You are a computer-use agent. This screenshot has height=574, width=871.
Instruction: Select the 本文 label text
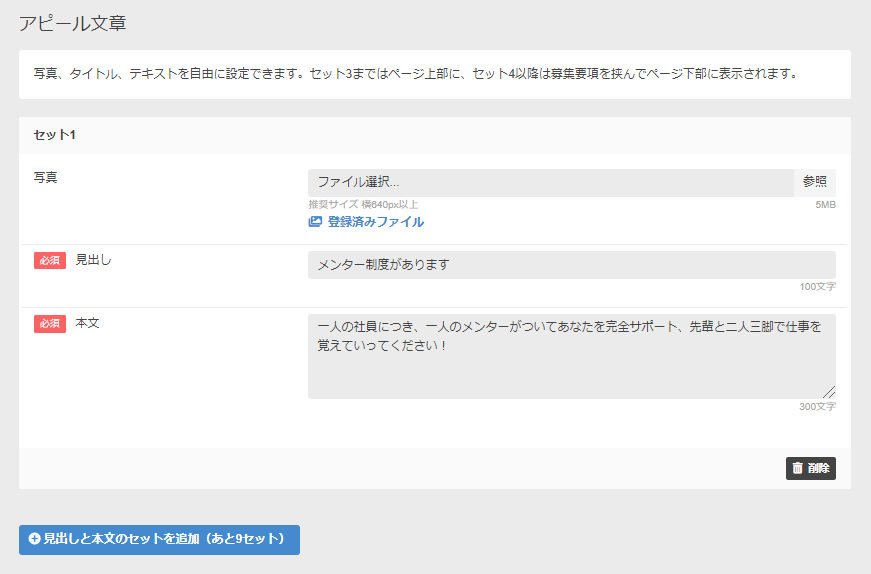[88, 324]
